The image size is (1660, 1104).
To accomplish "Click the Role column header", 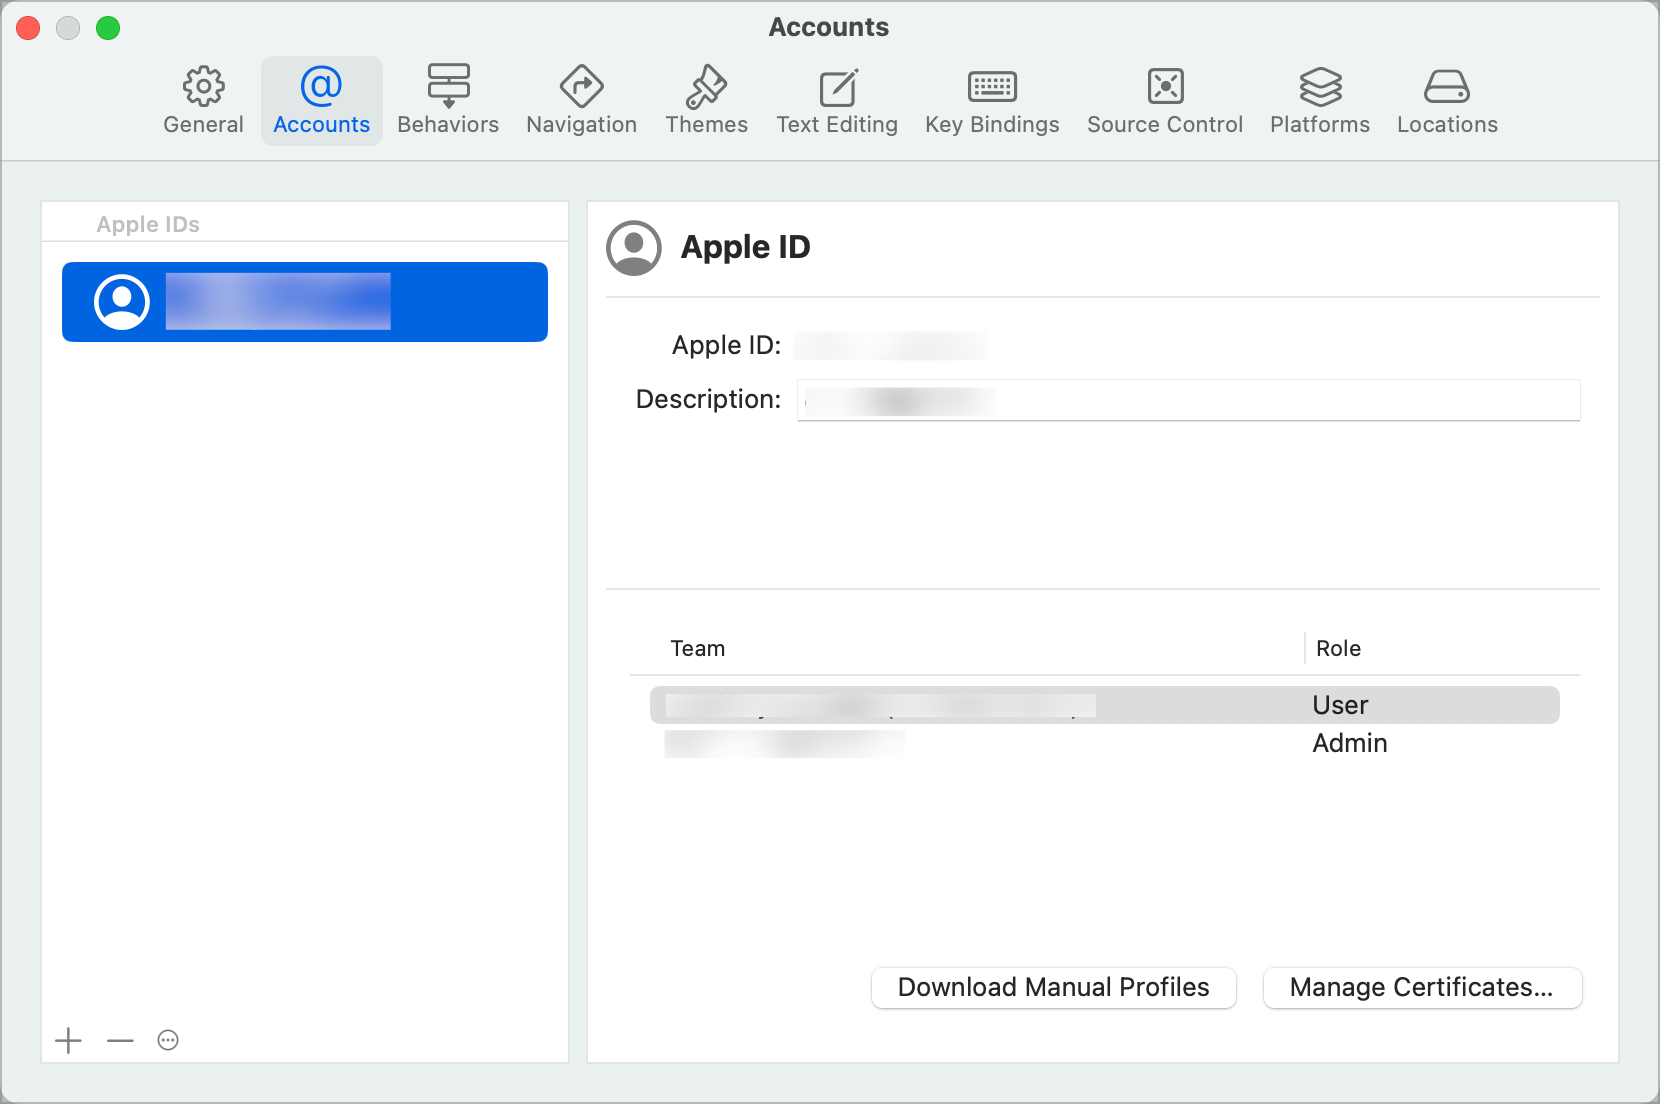I will click(1338, 648).
